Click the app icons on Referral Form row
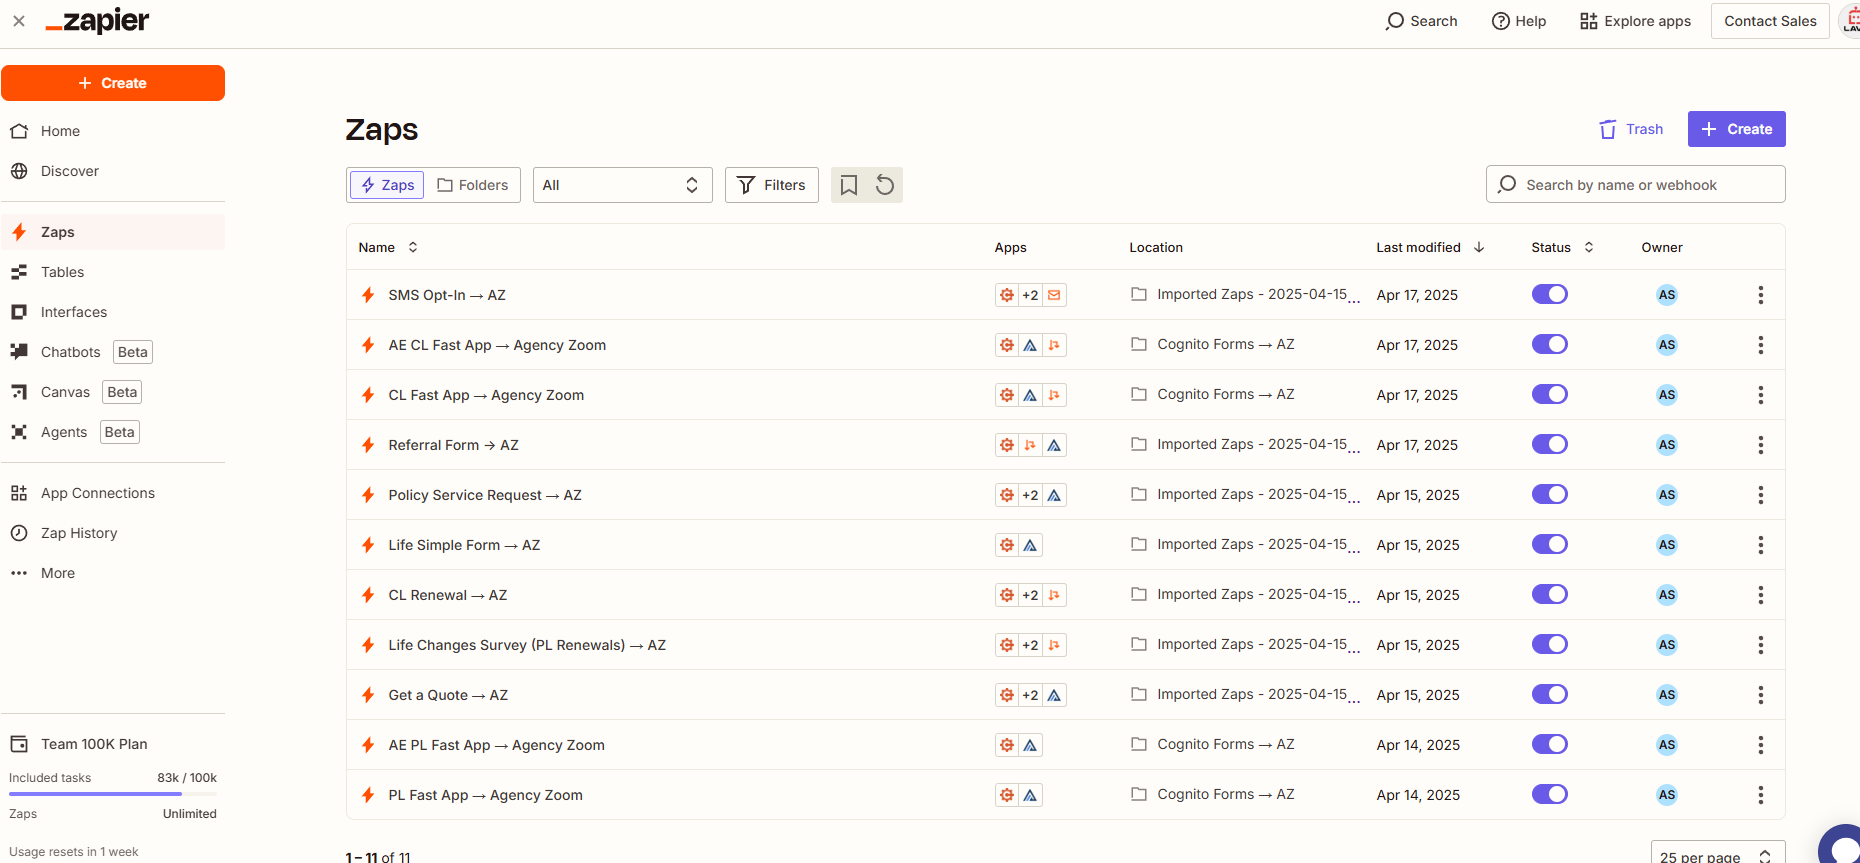Screen dimensions: 1860x863 coord(1030,445)
